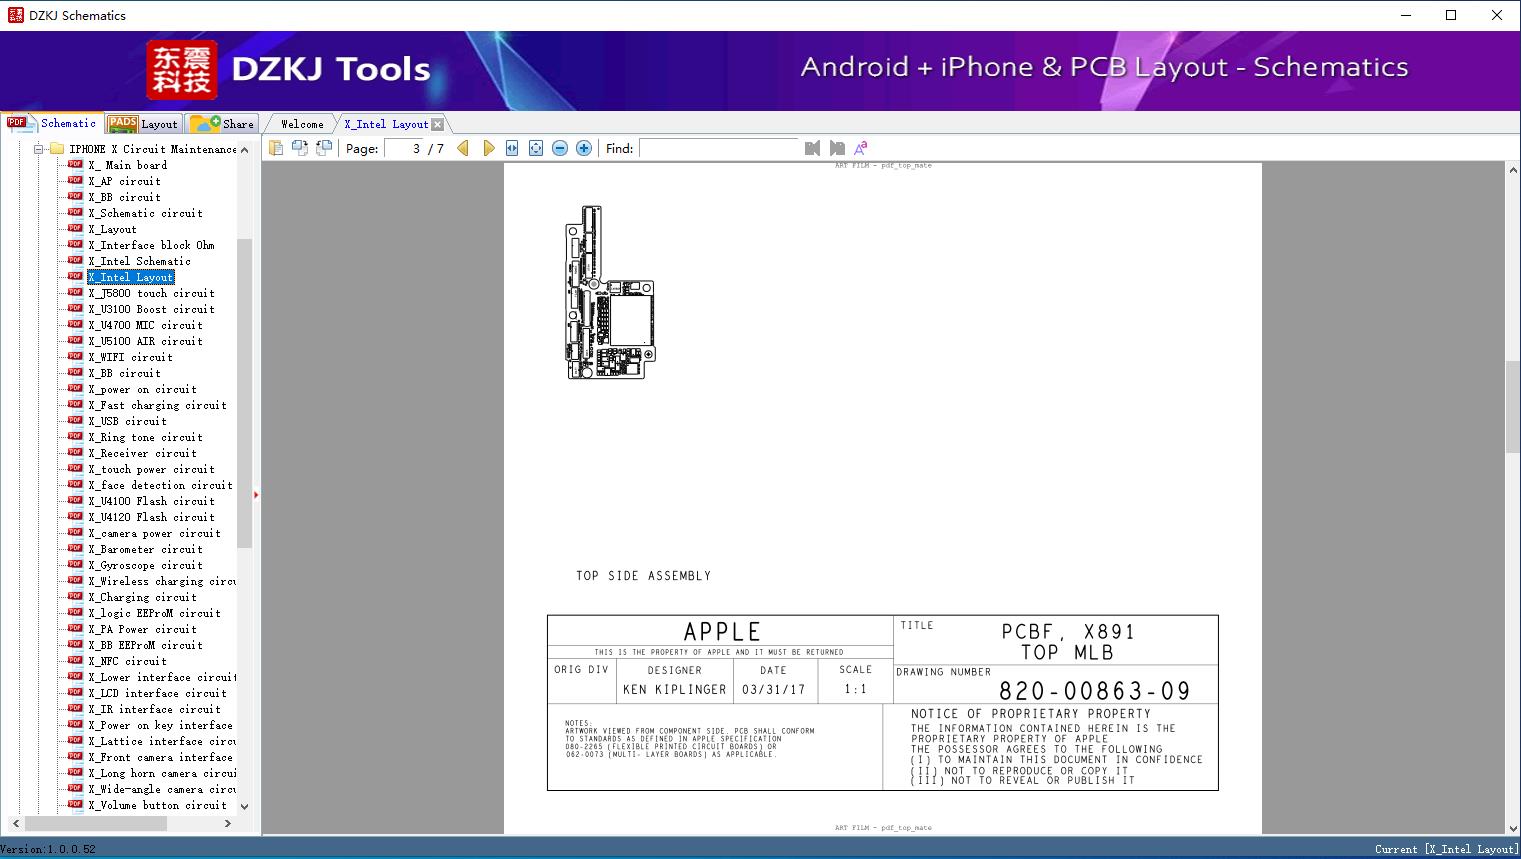1521x859 pixels.
Task: Open X_Ring tone circuit
Action: click(x=145, y=437)
